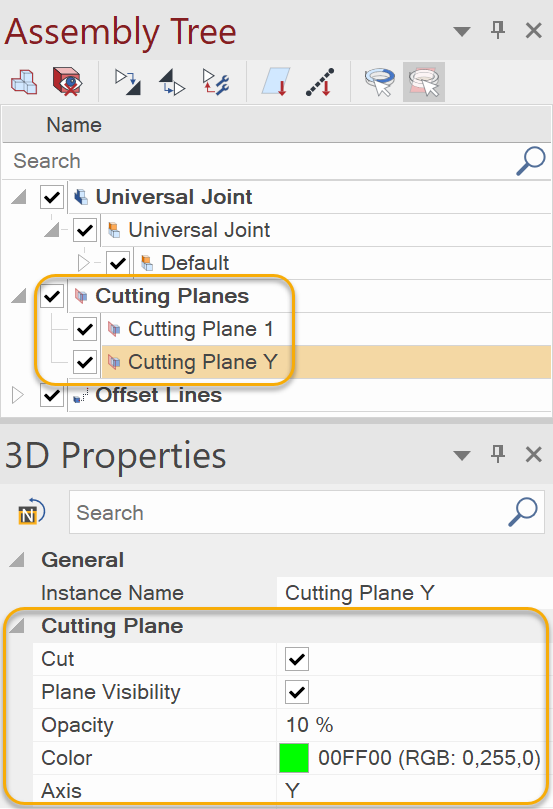Click the cutting line from points icon
The image size is (553, 809).
click(320, 82)
